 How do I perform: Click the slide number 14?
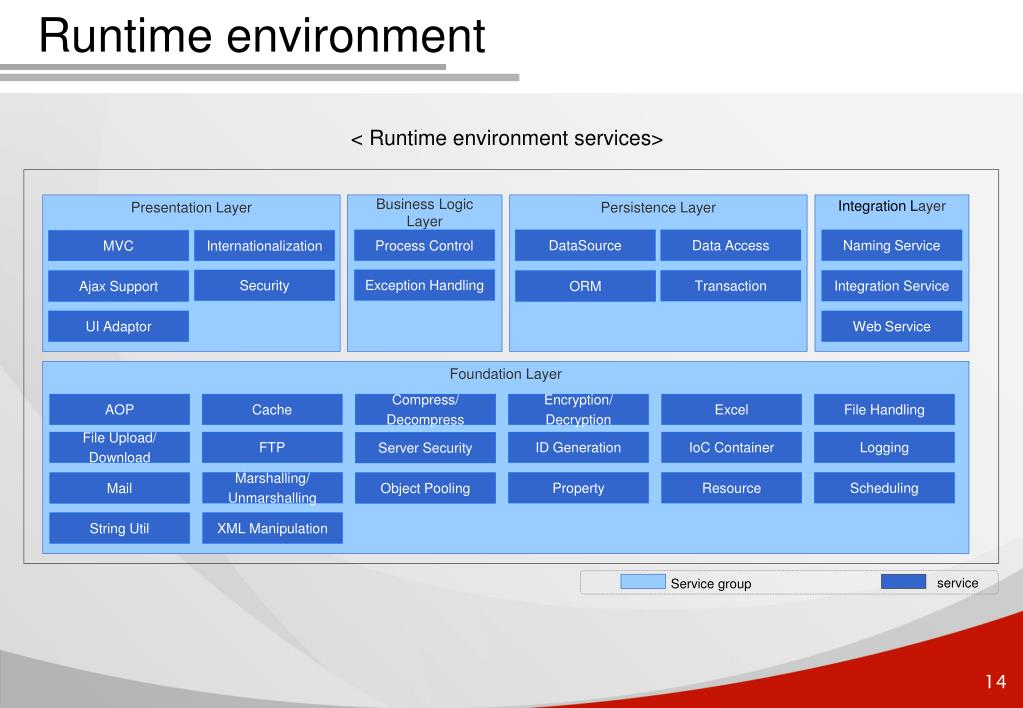click(996, 682)
